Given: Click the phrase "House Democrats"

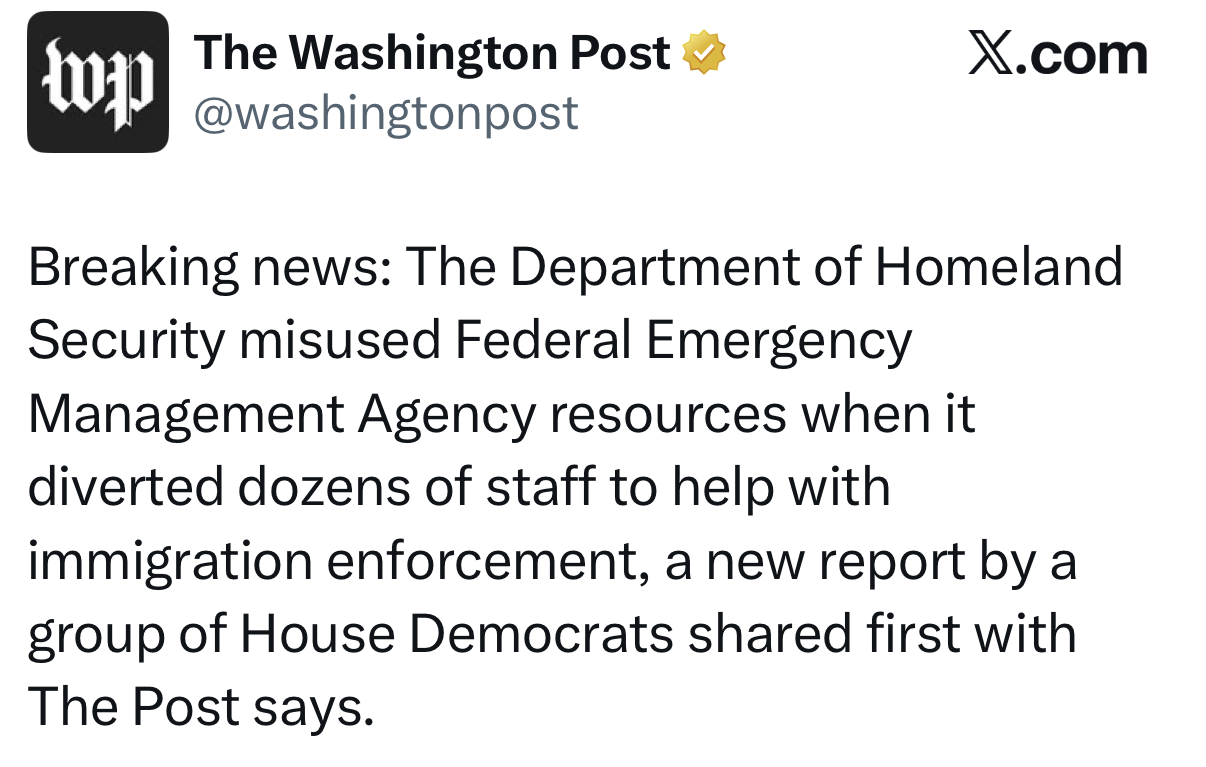Looking at the screenshot, I should (x=458, y=634).
